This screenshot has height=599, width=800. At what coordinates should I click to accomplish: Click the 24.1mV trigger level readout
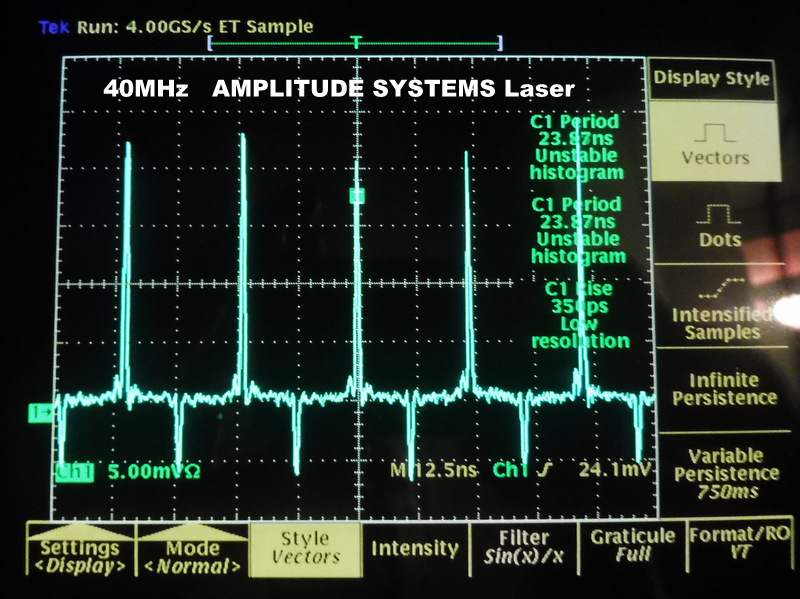click(x=607, y=469)
